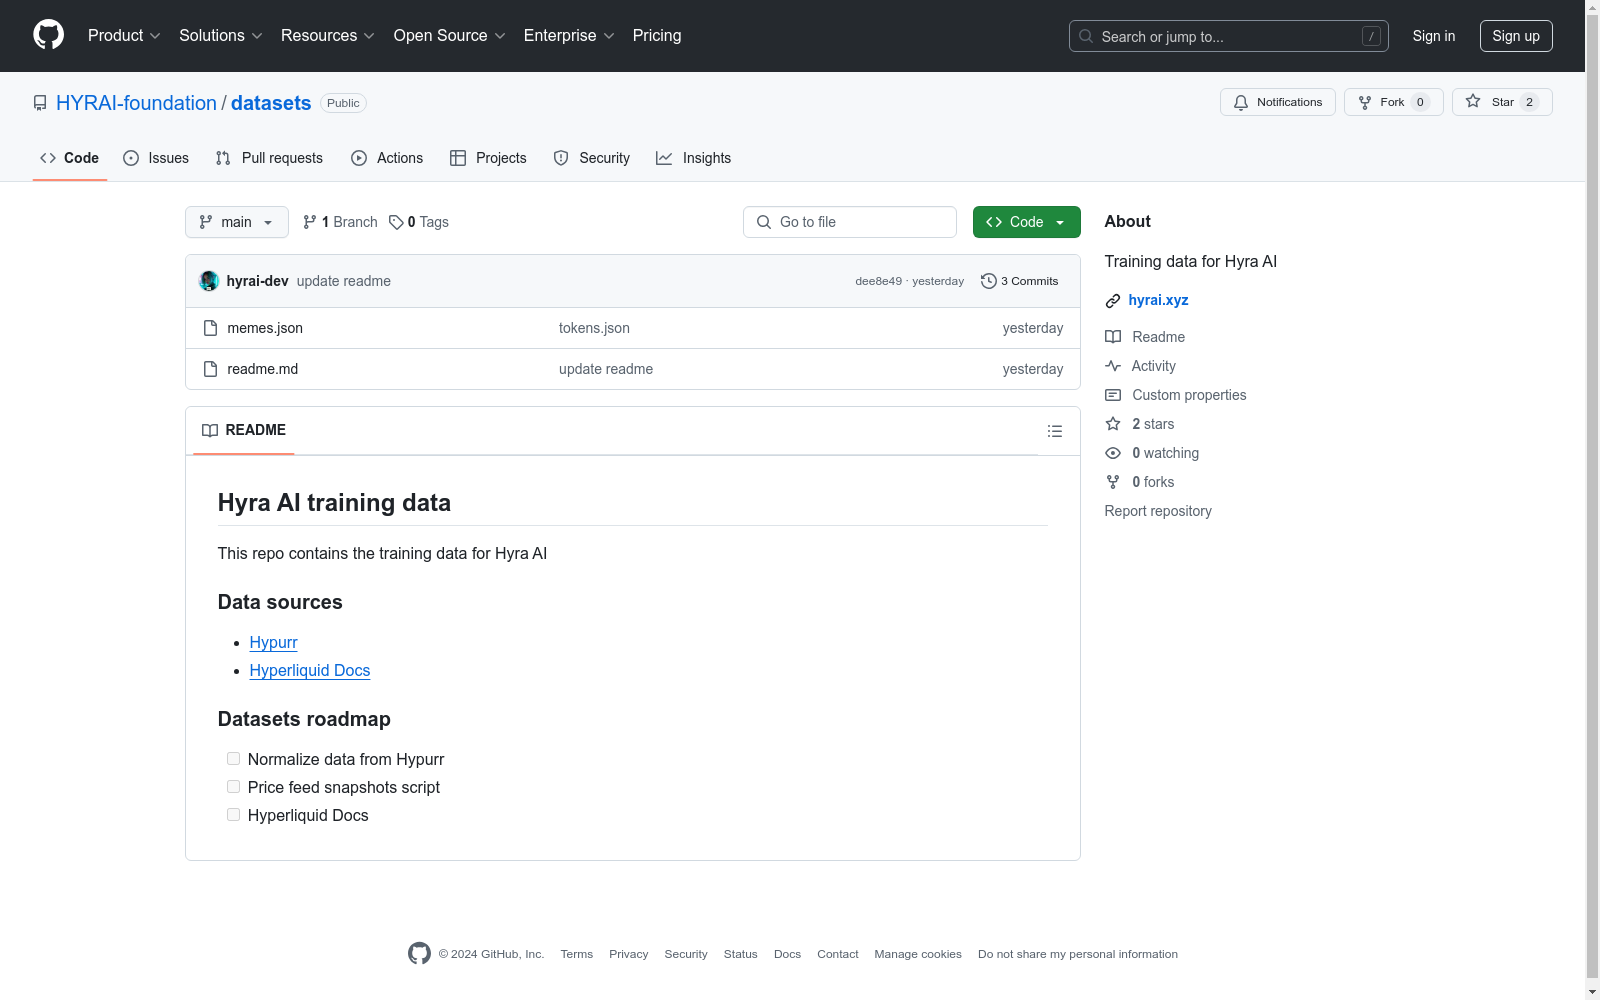This screenshot has height=1000, width=1600.
Task: Switch to the Issues tab
Action: [156, 158]
